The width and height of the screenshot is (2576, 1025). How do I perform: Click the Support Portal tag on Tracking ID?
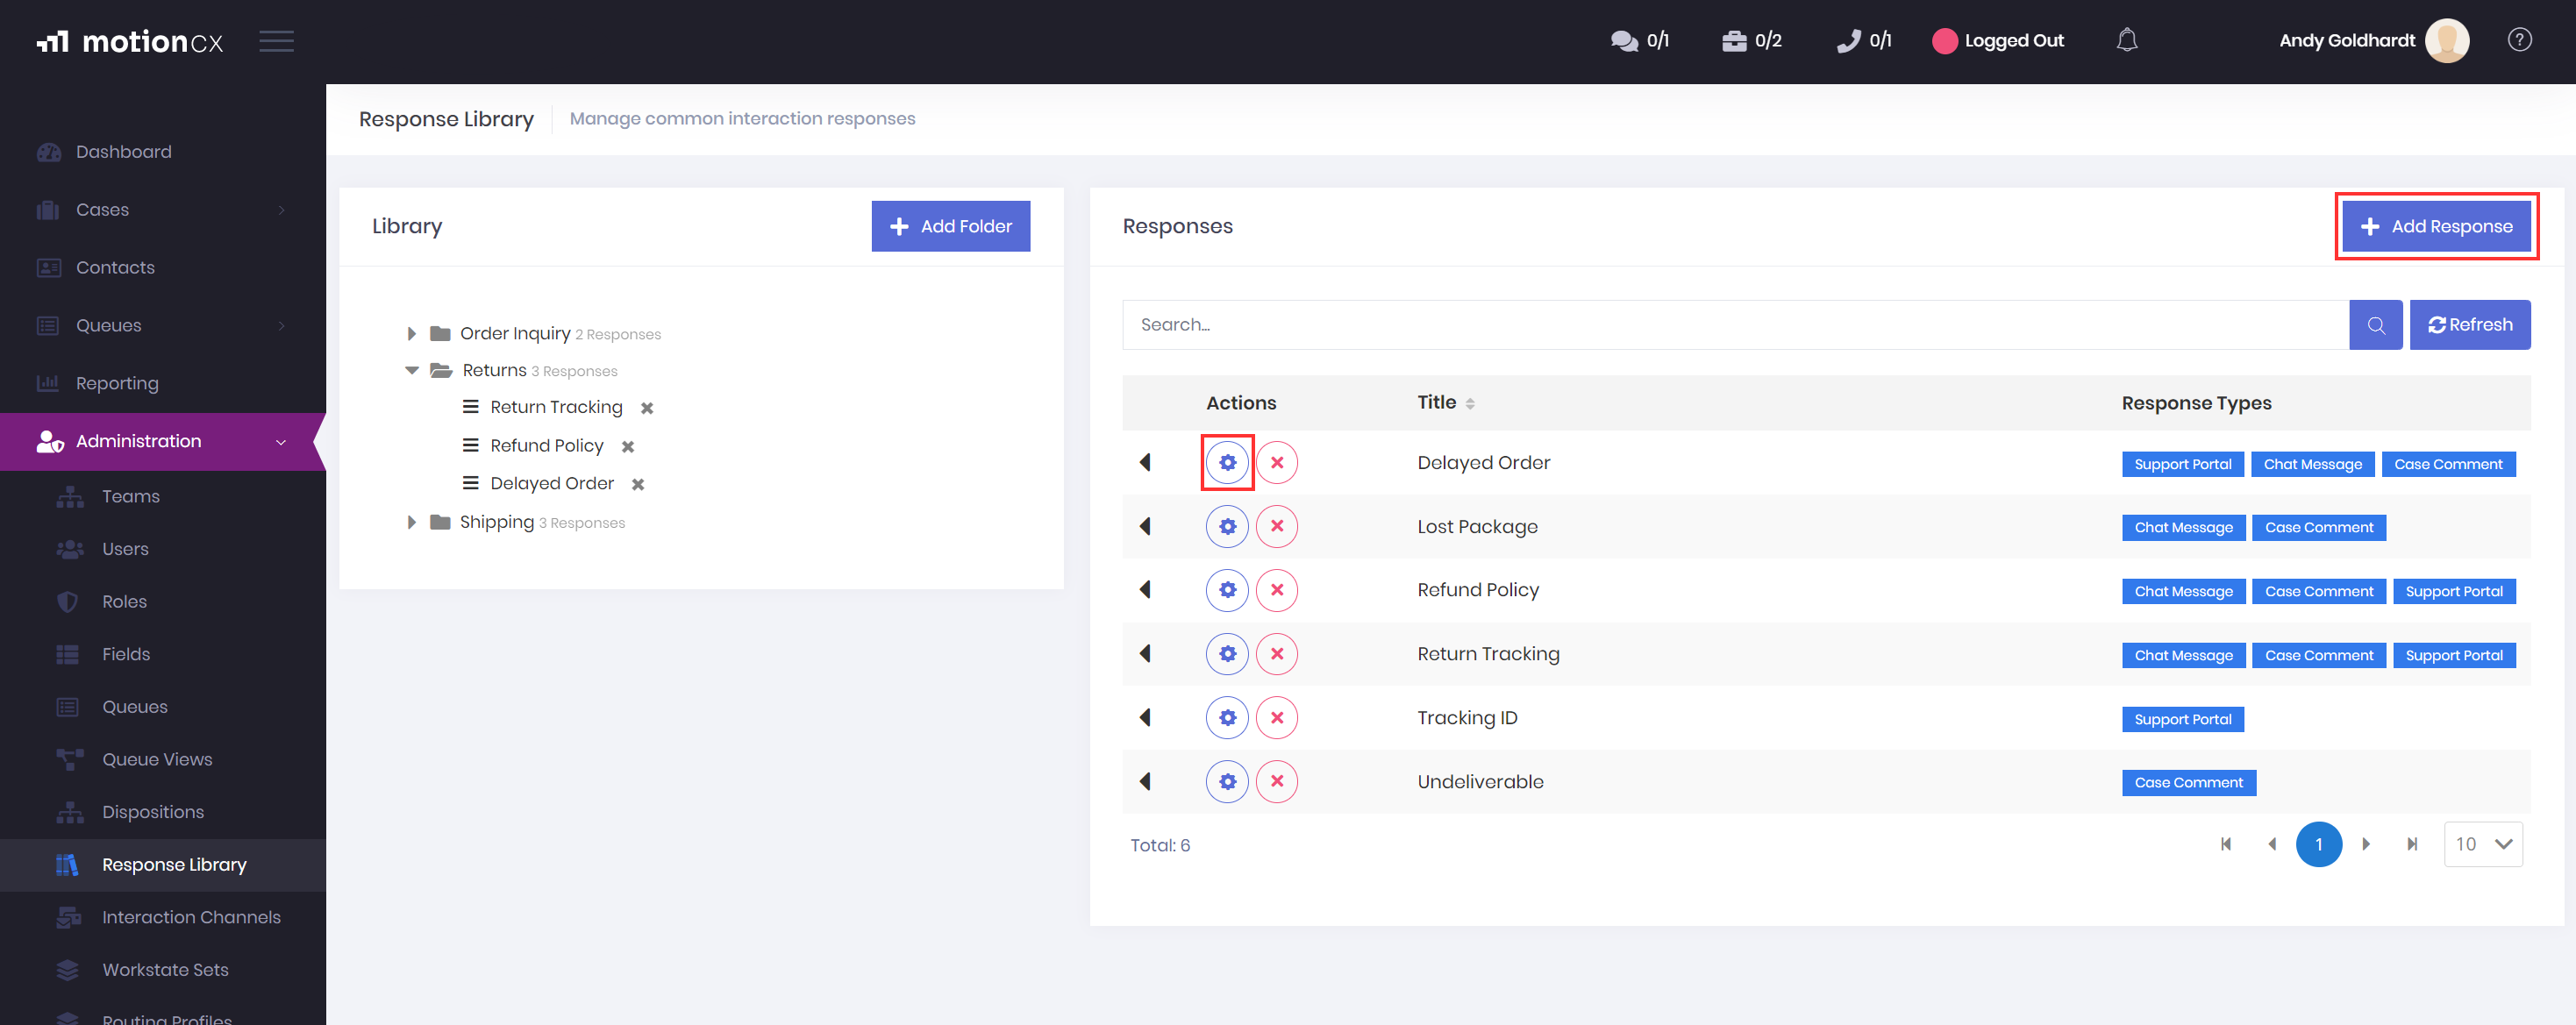[x=2182, y=720]
